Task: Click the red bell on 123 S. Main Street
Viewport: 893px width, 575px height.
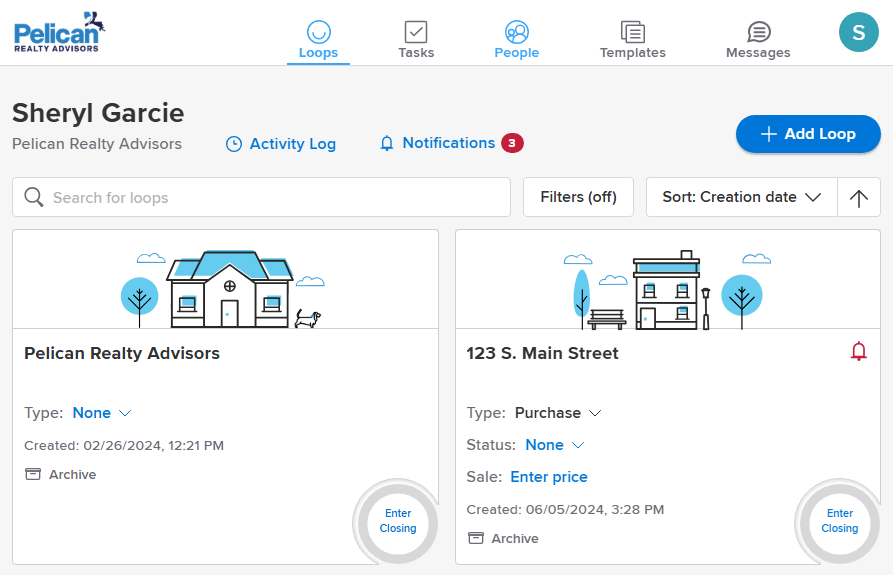Action: click(858, 352)
